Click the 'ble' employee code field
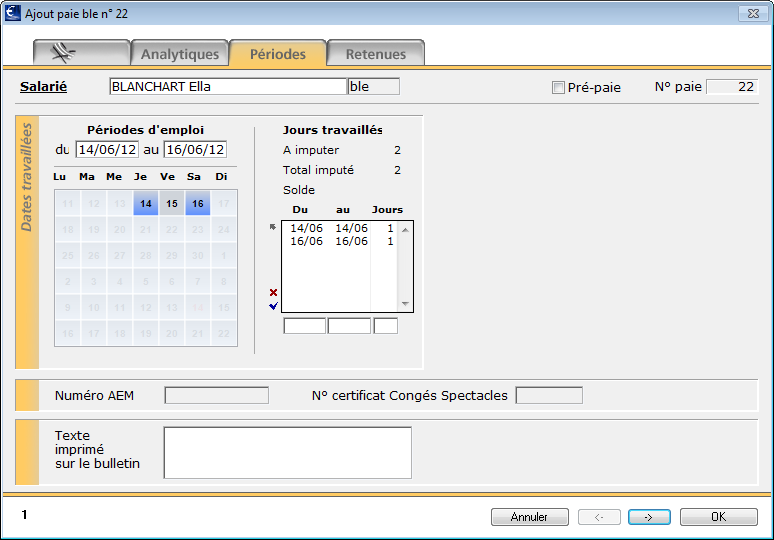 (x=374, y=86)
